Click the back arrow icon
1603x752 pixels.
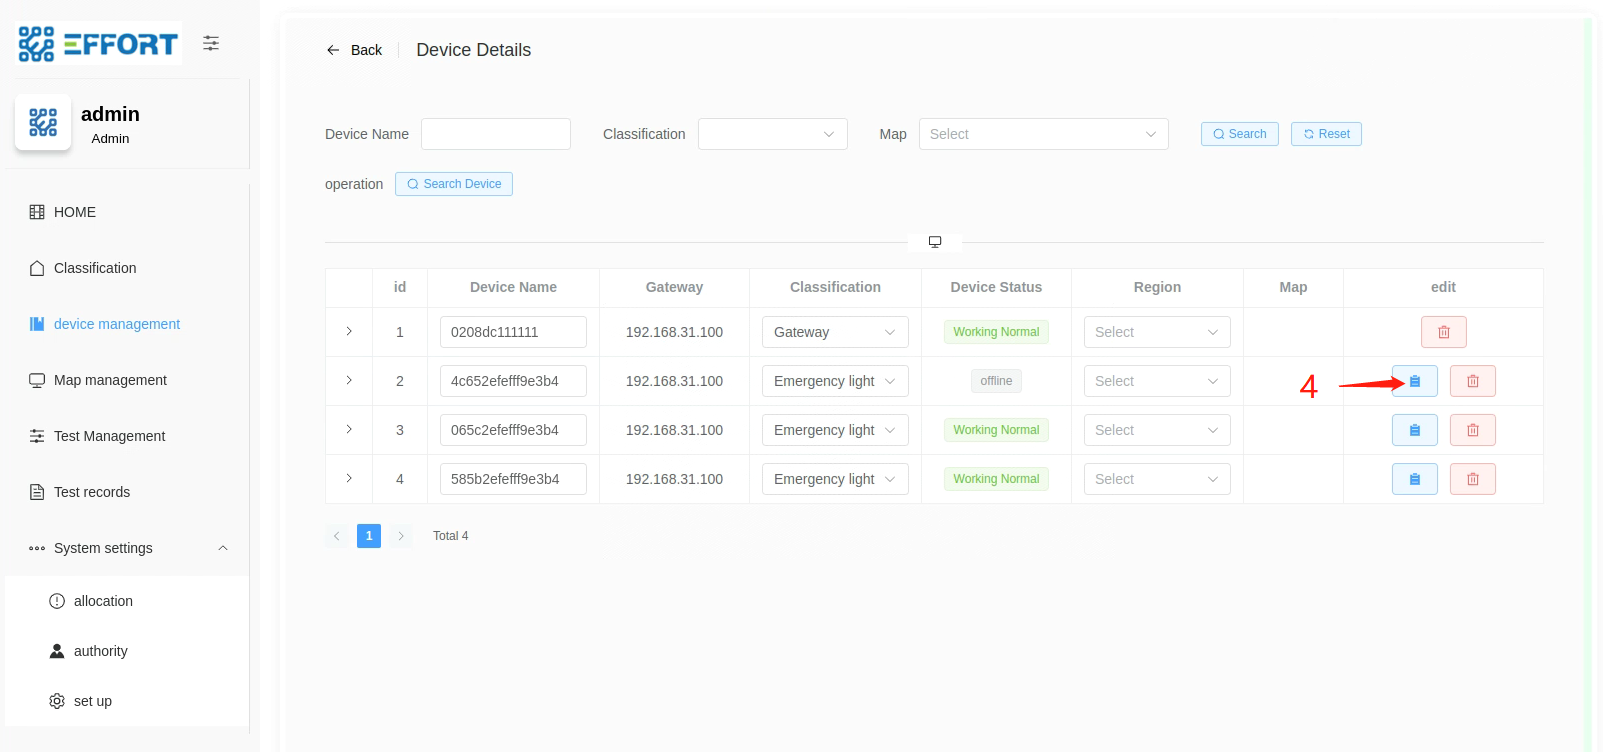tap(333, 50)
